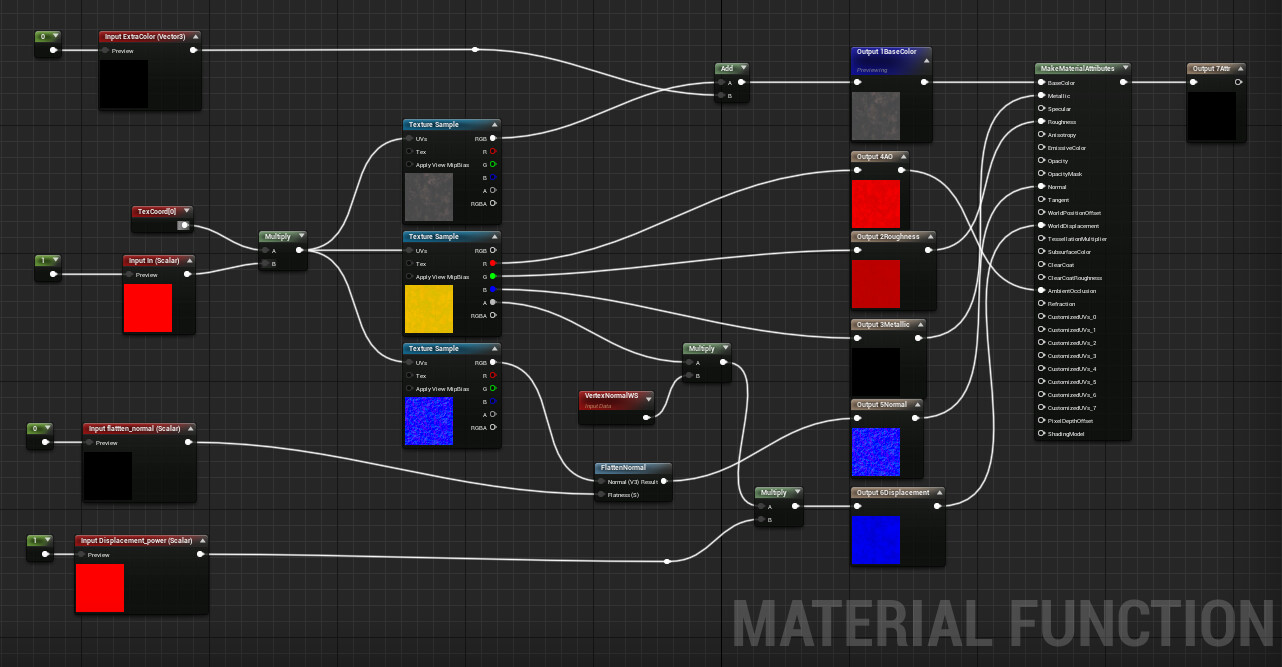Select the Multiply node feeding Output 6Displacement
The height and width of the screenshot is (667, 1282).
(x=779, y=506)
